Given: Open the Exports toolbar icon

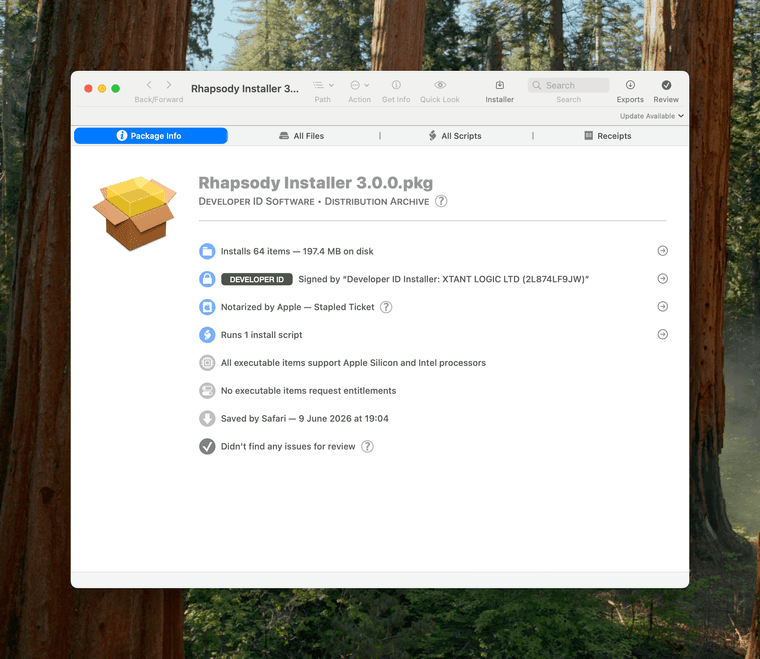Looking at the screenshot, I should pyautogui.click(x=630, y=85).
